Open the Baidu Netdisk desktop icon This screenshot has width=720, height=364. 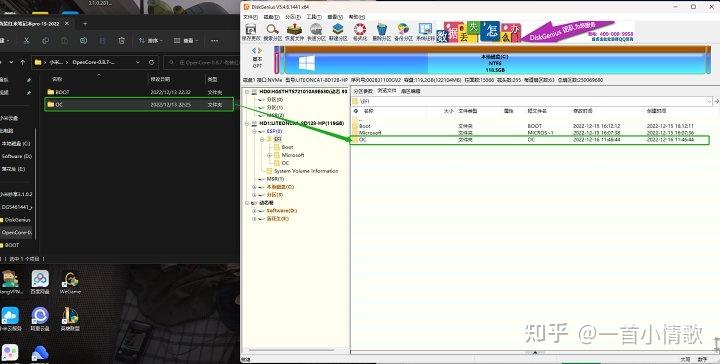coord(40,282)
